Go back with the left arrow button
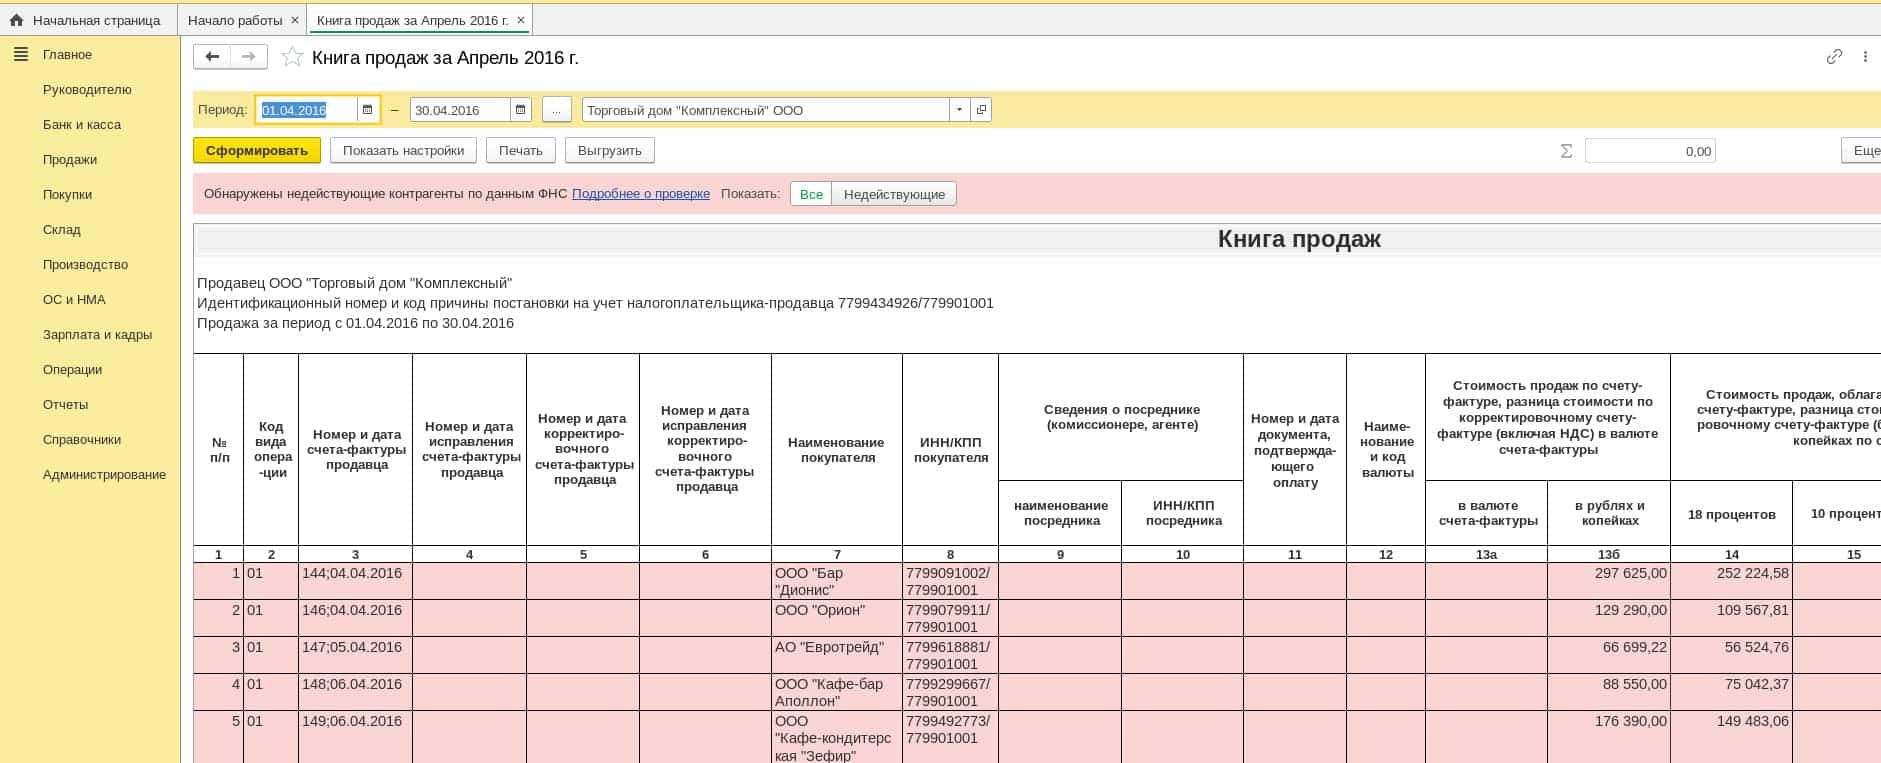 212,57
